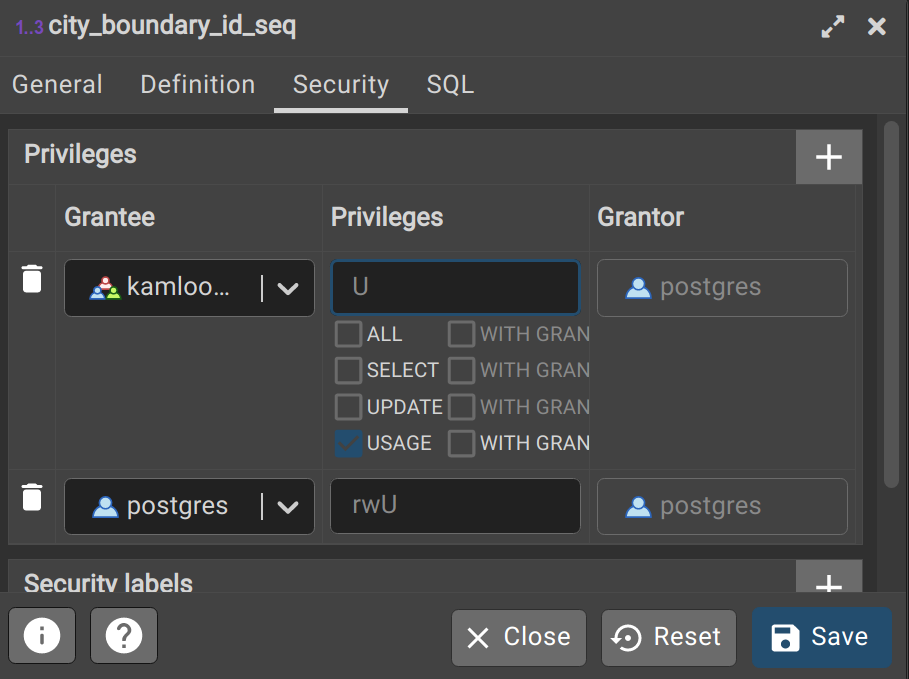
Task: Save the sequence changes
Action: pos(821,638)
